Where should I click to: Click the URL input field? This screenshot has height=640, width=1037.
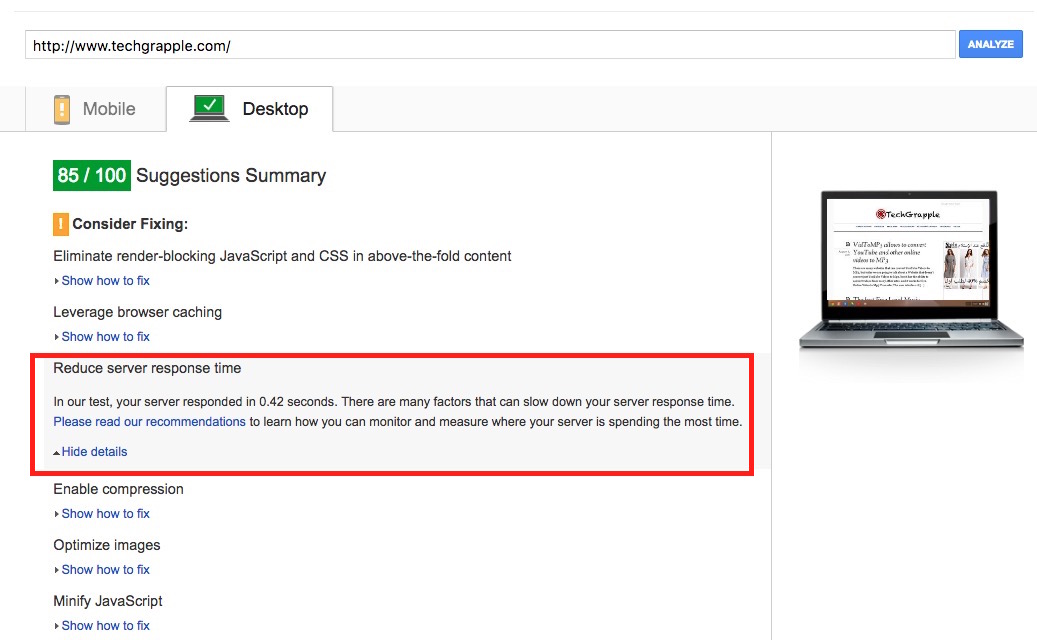[x=490, y=45]
